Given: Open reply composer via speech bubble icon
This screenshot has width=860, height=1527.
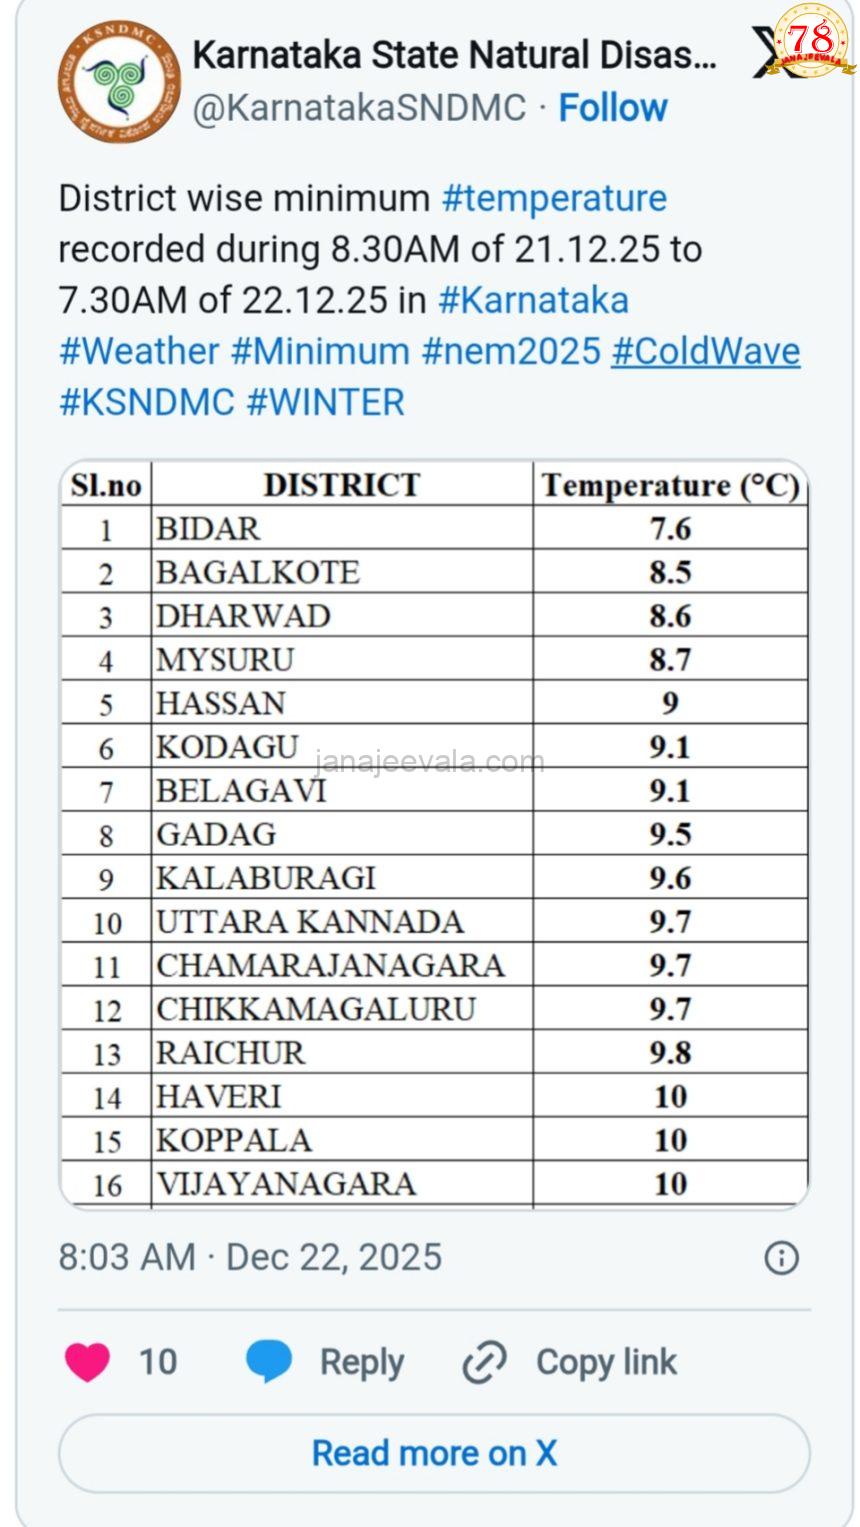Looking at the screenshot, I should 268,1361.
